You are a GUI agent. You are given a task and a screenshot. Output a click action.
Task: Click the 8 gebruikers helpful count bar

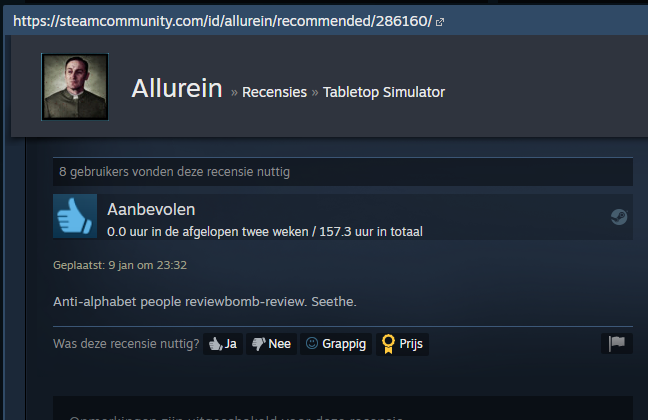(343, 172)
